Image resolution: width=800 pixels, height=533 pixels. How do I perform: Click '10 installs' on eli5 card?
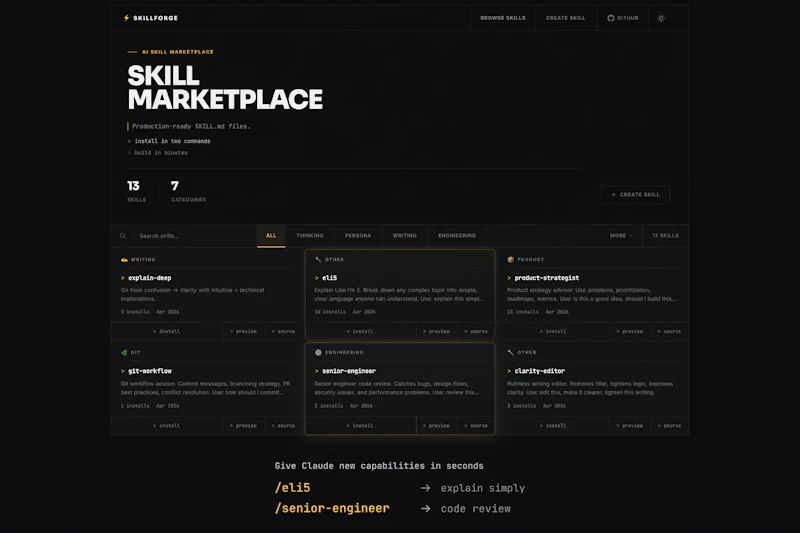pyautogui.click(x=330, y=312)
